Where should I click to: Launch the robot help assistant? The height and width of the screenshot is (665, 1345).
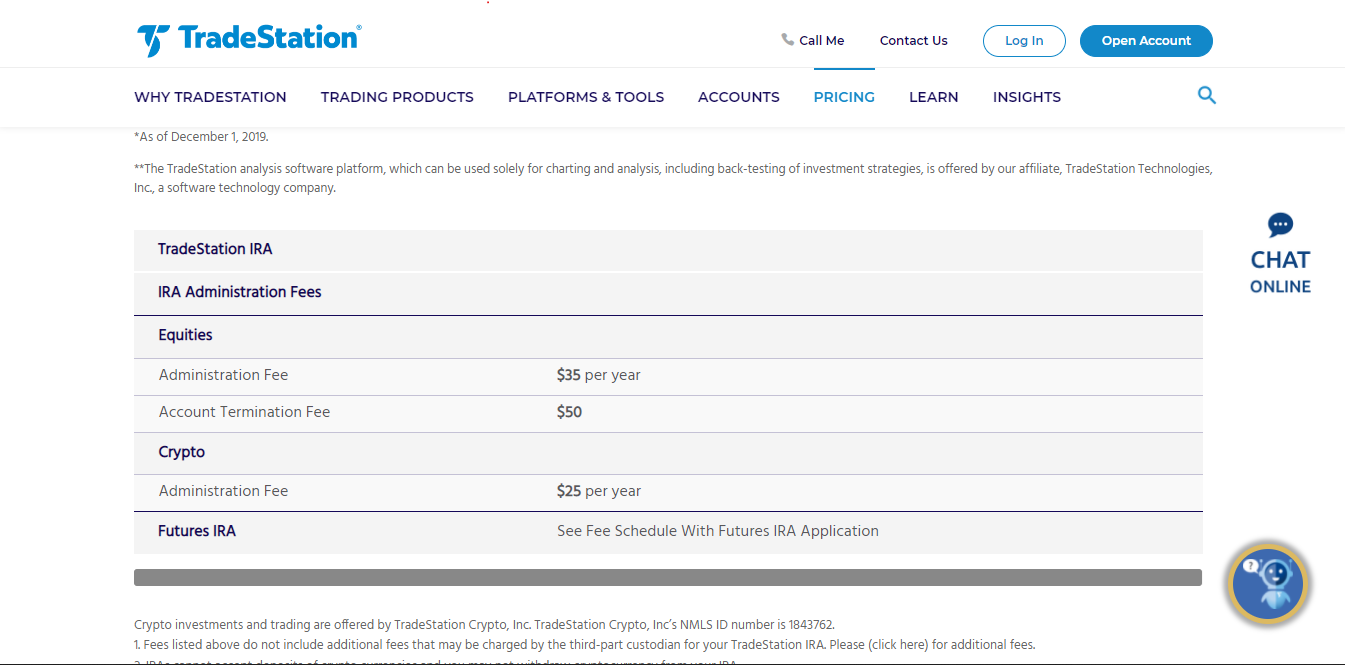tap(1270, 584)
